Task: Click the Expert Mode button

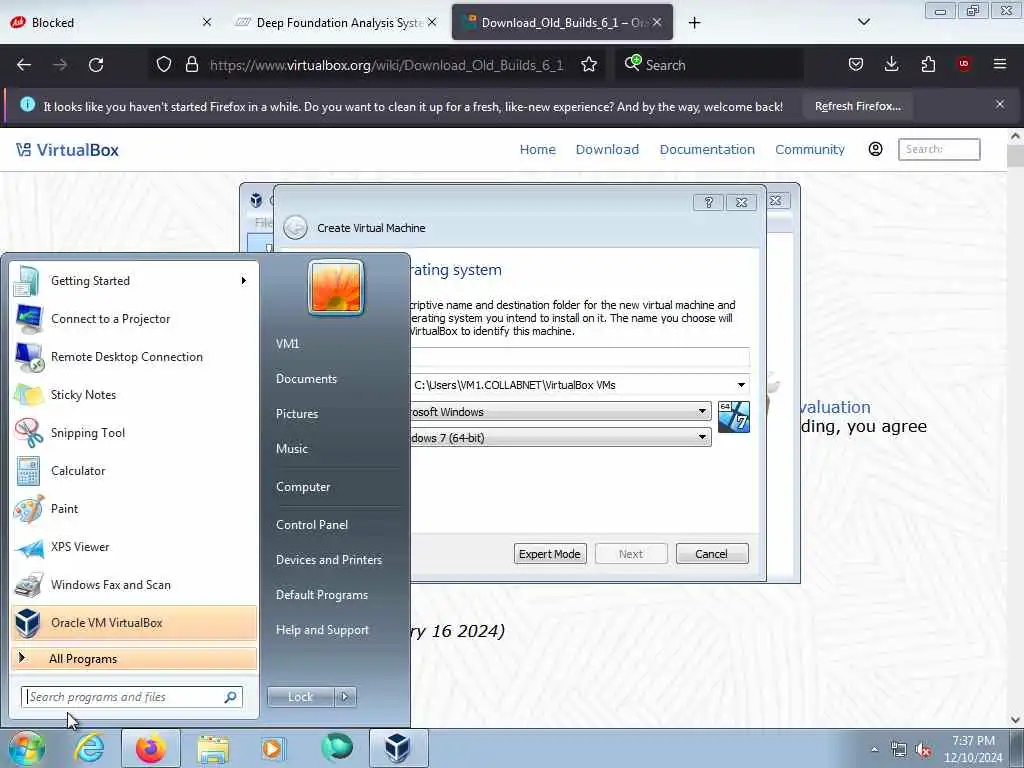Action: click(x=550, y=554)
